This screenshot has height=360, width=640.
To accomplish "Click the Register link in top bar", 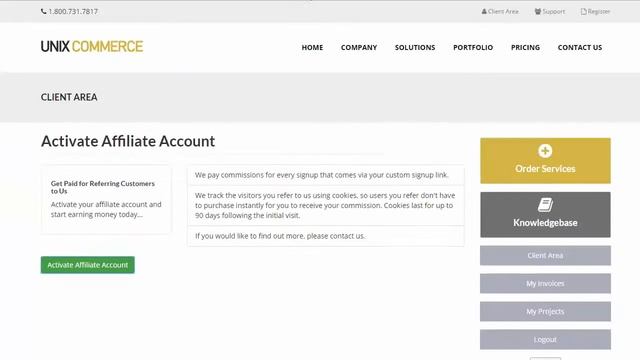I will 599,11.
